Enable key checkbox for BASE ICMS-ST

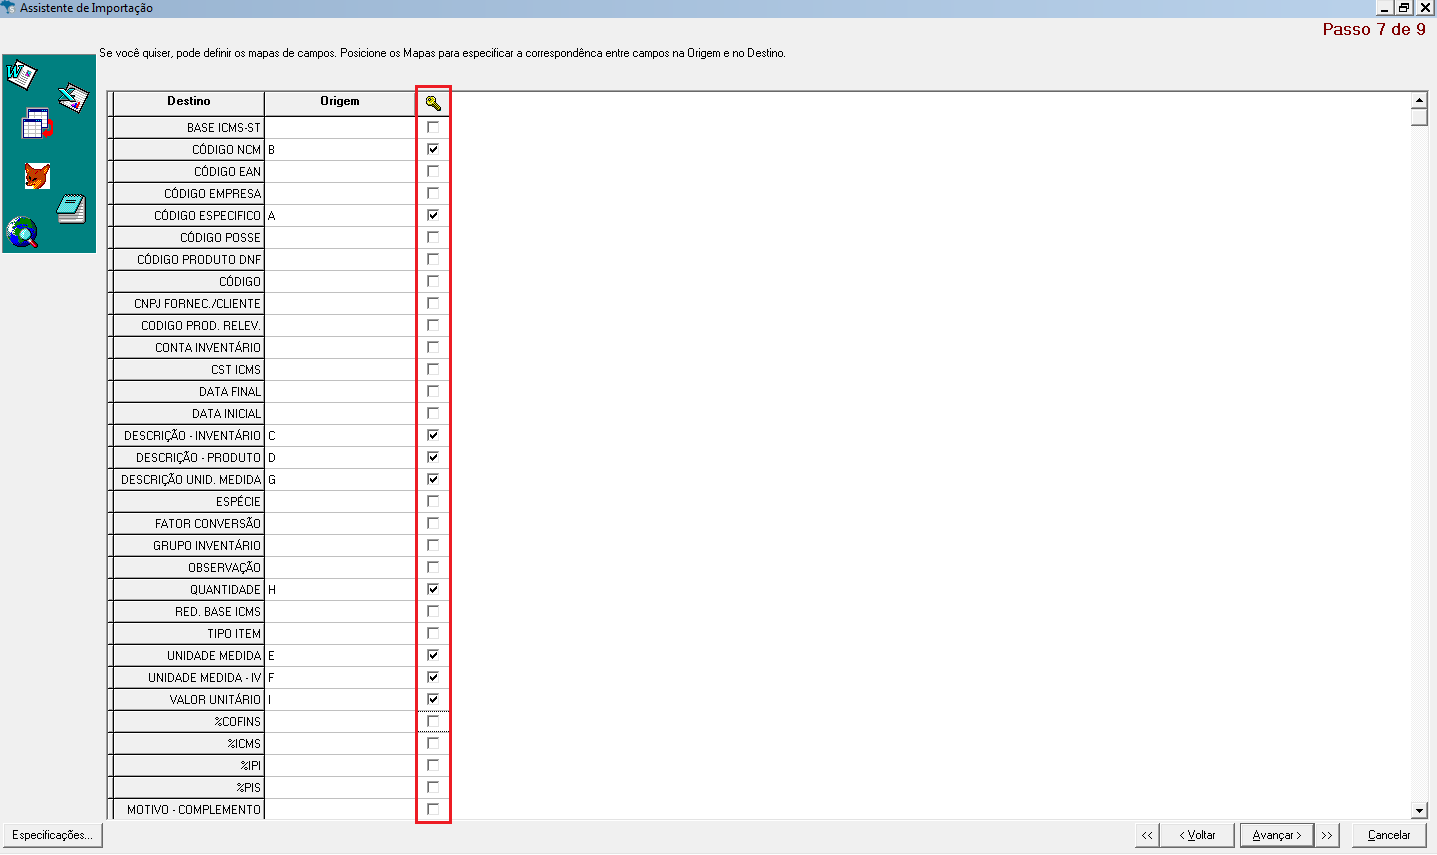coord(433,127)
